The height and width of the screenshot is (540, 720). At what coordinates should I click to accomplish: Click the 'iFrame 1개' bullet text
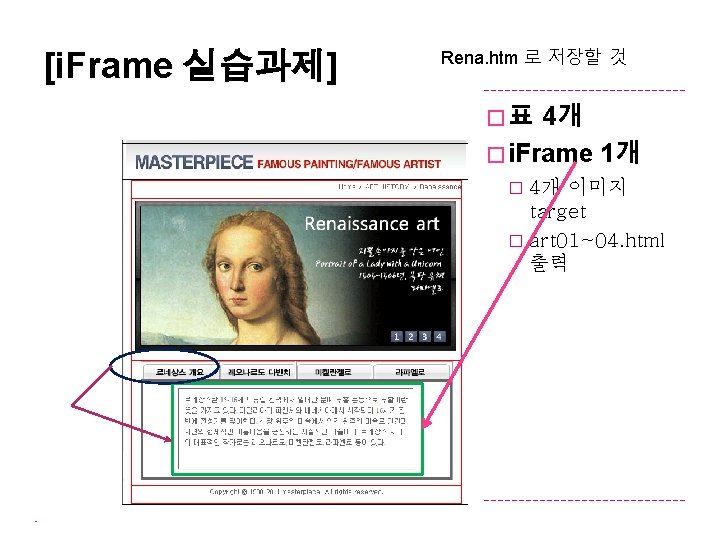[574, 153]
